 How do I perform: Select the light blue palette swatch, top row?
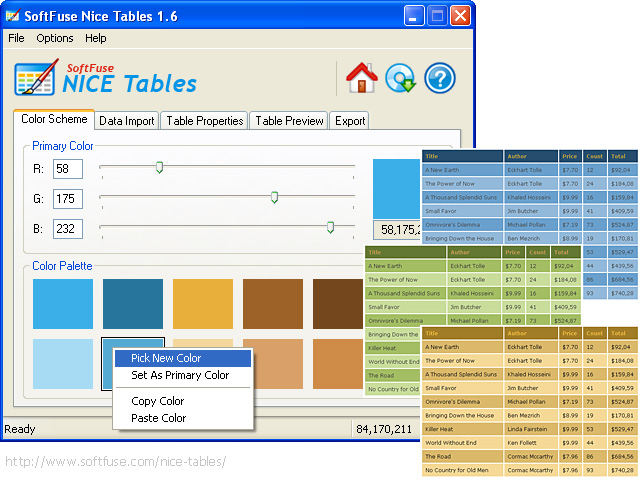pyautogui.click(x=63, y=304)
